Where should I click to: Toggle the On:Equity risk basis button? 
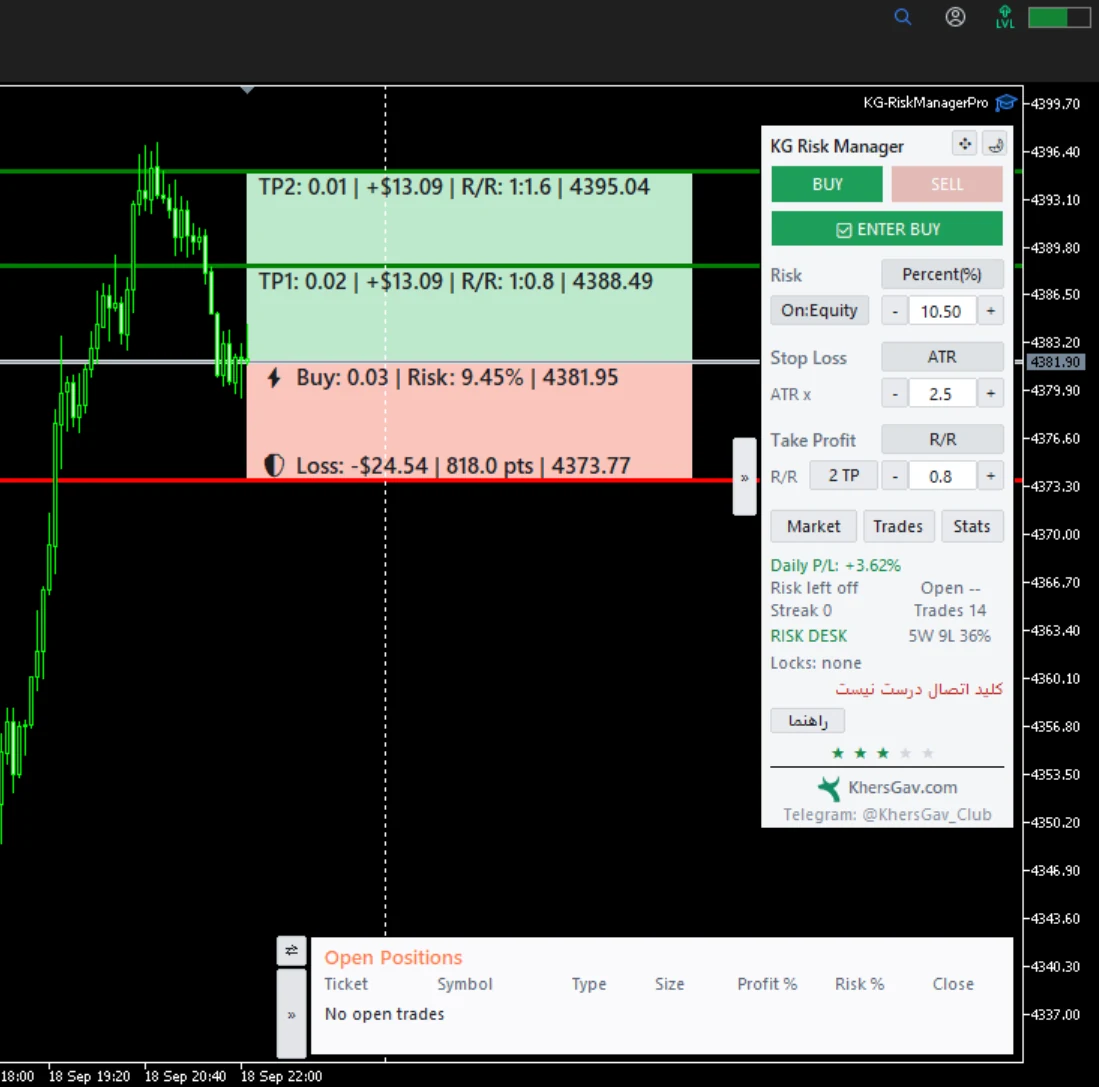(819, 310)
